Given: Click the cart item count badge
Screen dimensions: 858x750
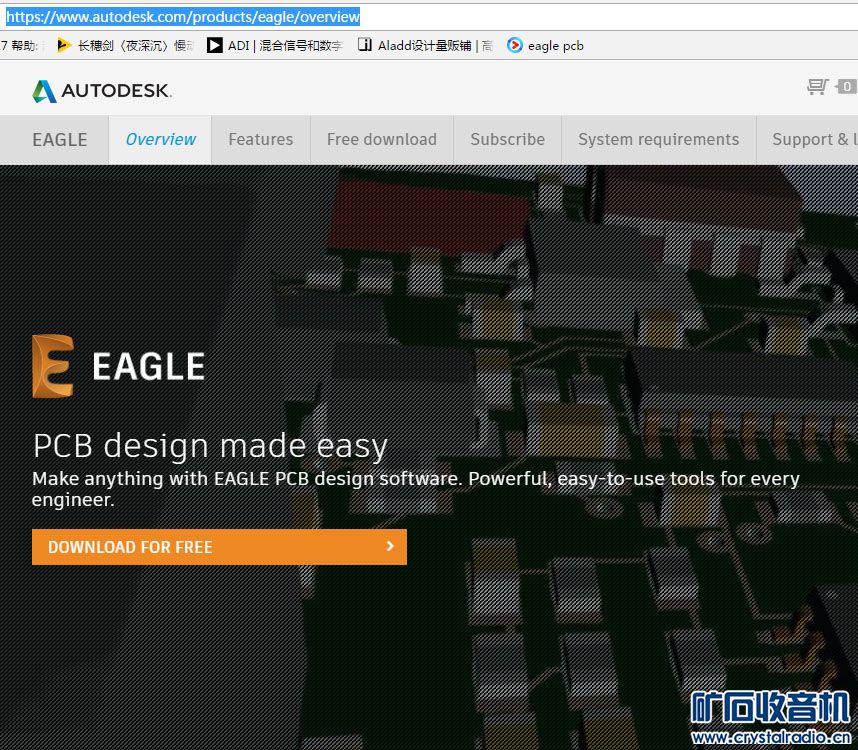Looking at the screenshot, I should 846,87.
